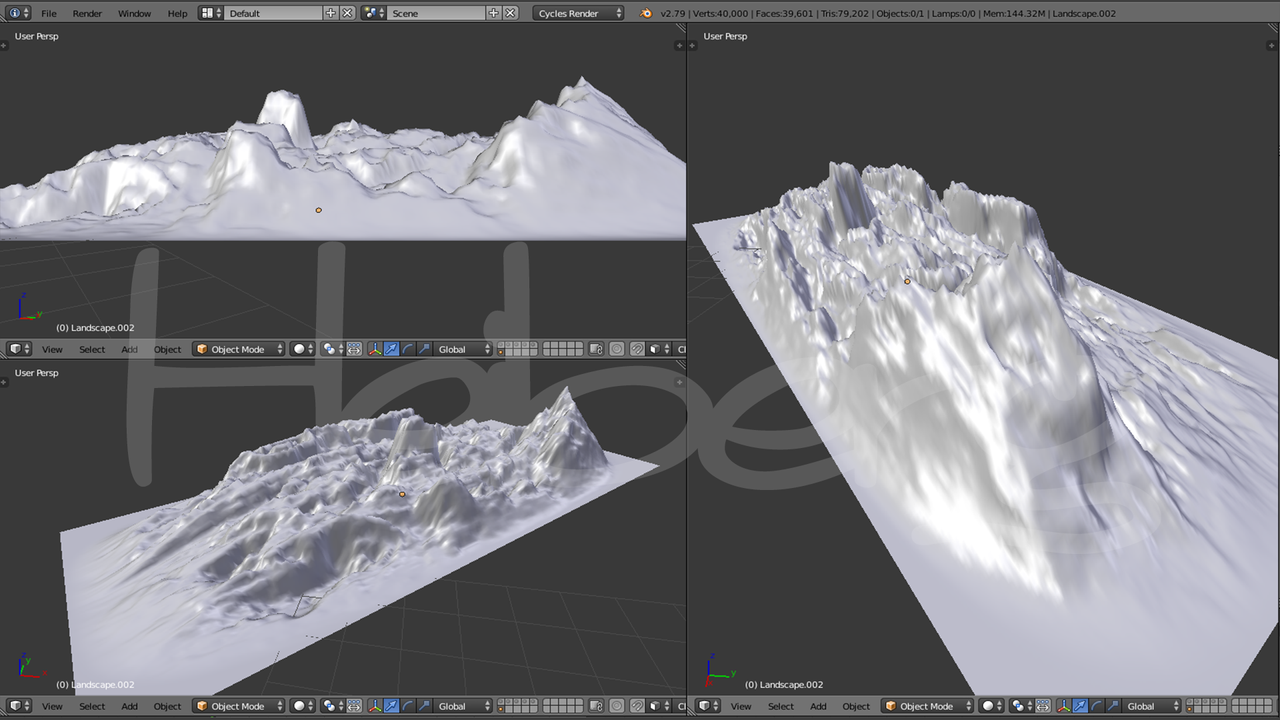Toggle scale manipulator in right viewport header
The image size is (1280, 720).
coord(1113,706)
